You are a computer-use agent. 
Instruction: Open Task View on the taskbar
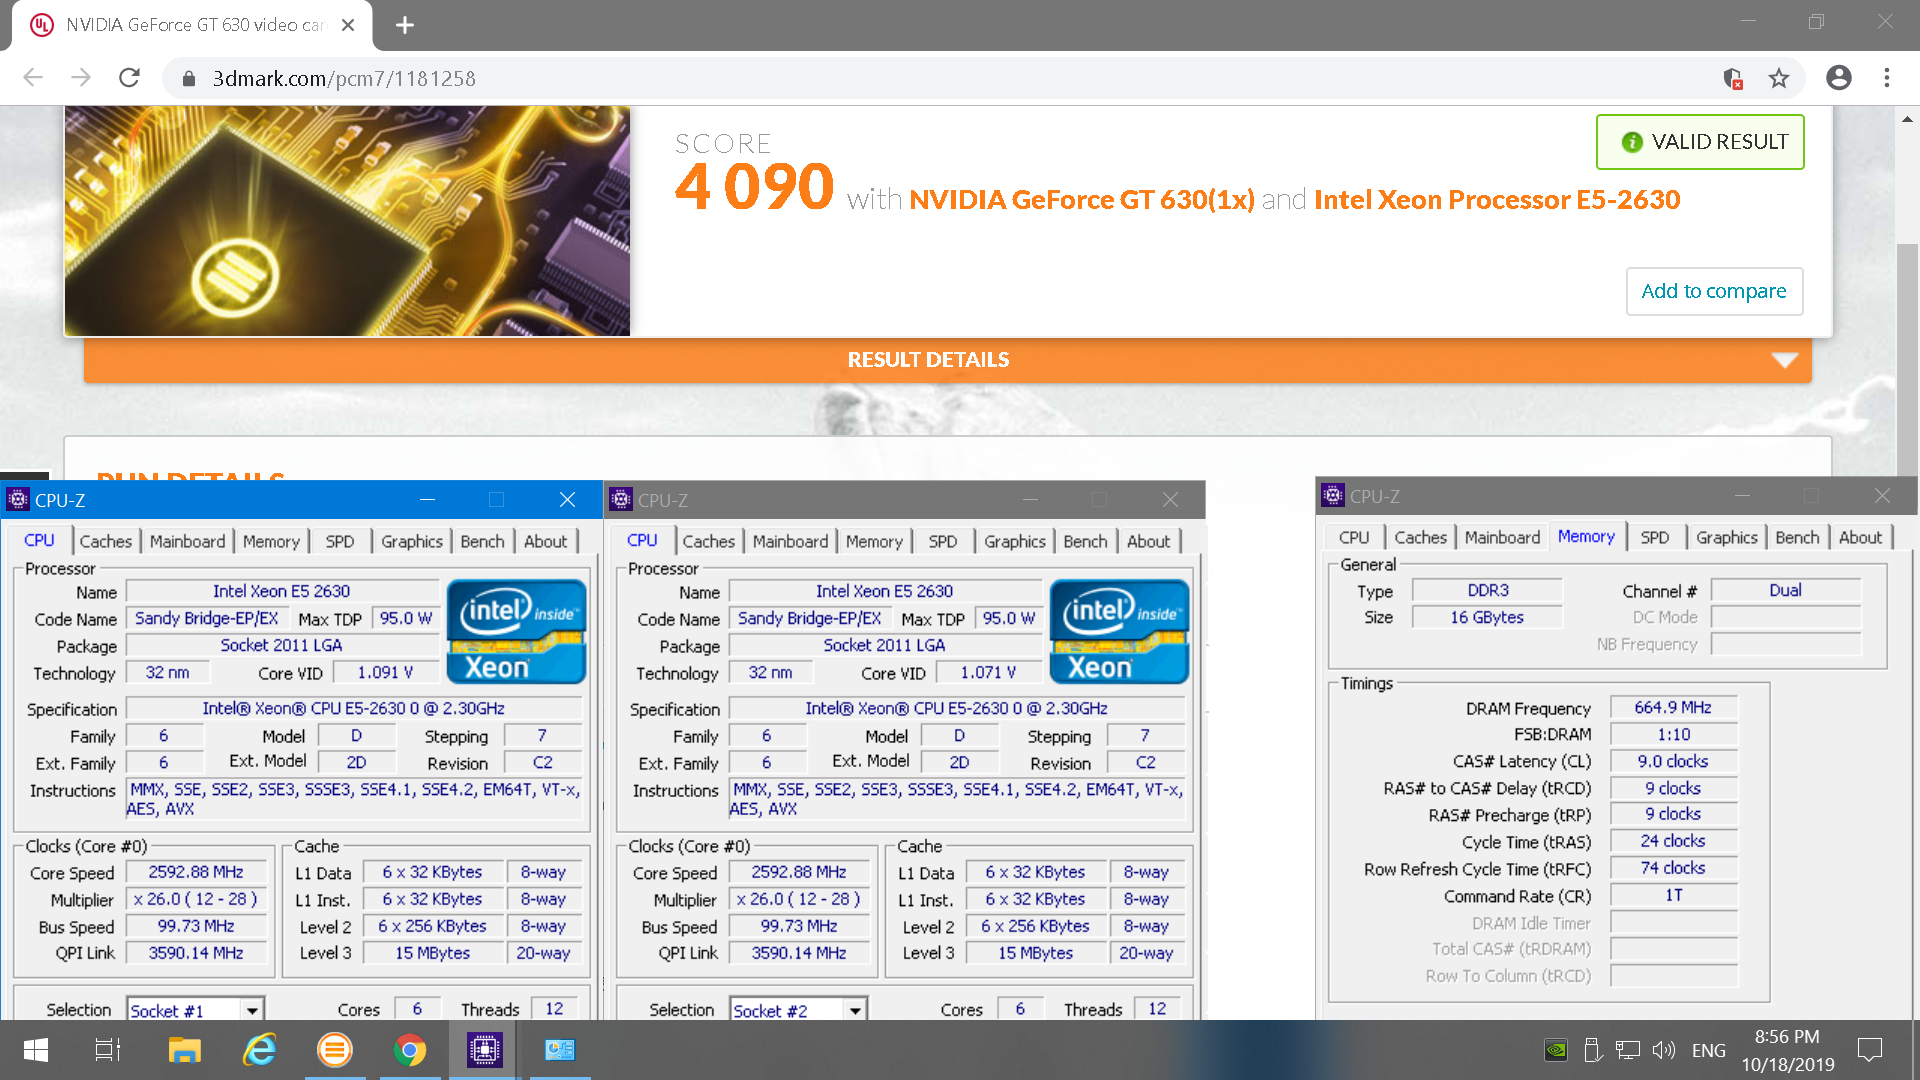point(108,1050)
